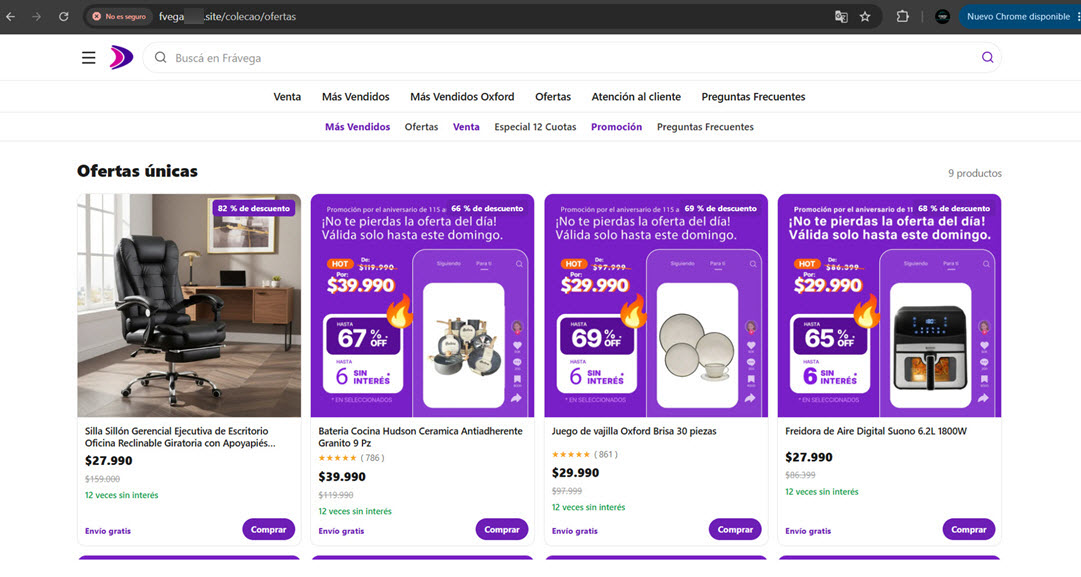This screenshot has height=577, width=1081.
Task: Click the 'No es seguro' security indicator
Action: [x=119, y=17]
